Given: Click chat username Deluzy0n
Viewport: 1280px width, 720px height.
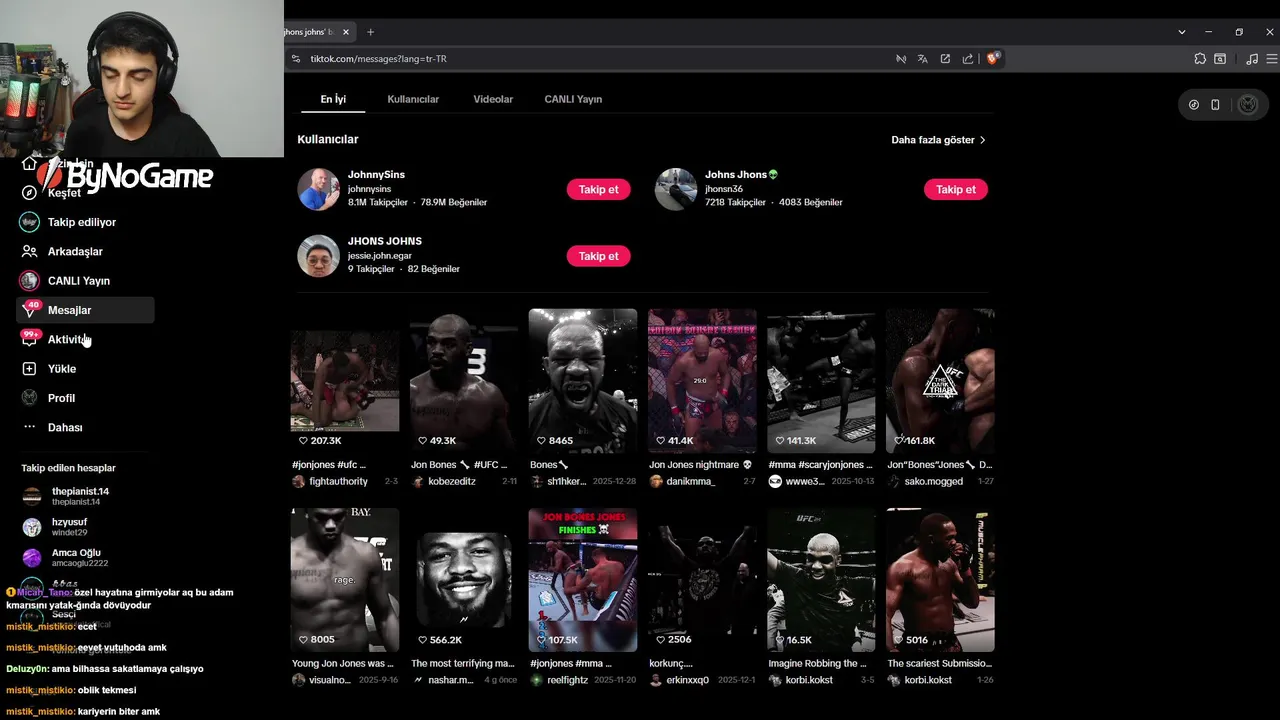Looking at the screenshot, I should (26, 669).
